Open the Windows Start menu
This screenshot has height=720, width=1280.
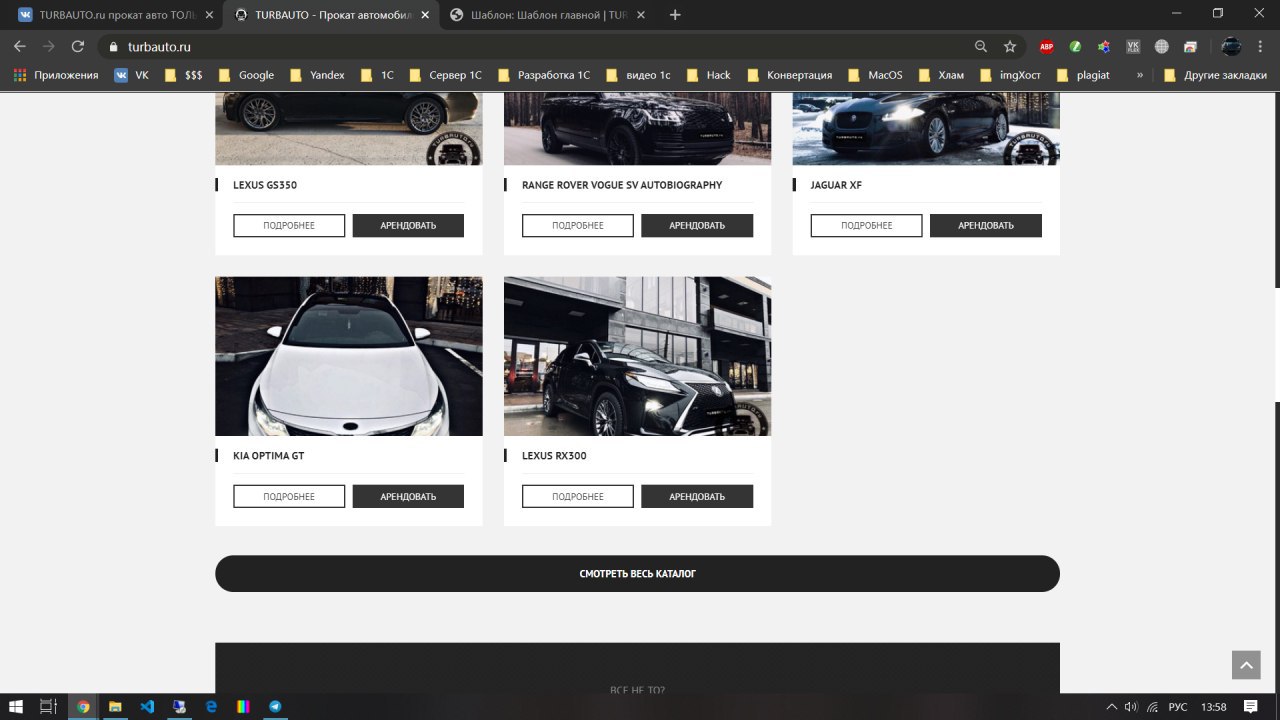[17, 706]
